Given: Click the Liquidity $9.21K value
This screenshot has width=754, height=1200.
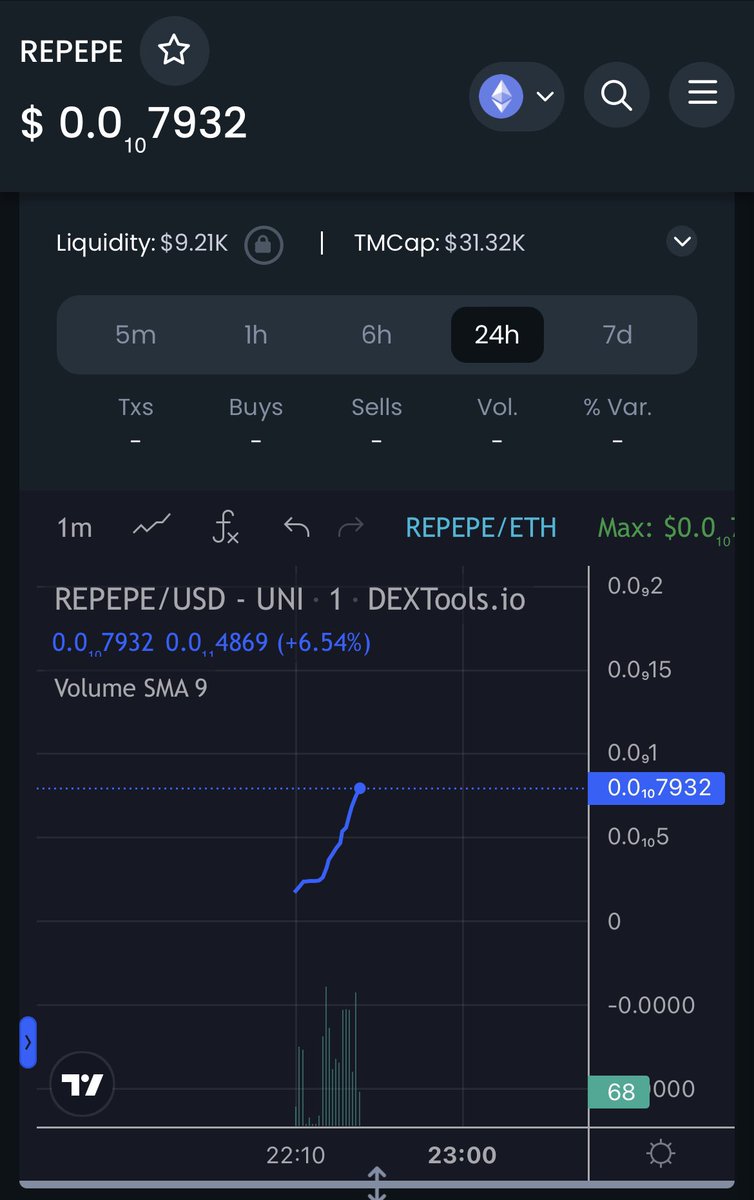Looking at the screenshot, I should 194,243.
